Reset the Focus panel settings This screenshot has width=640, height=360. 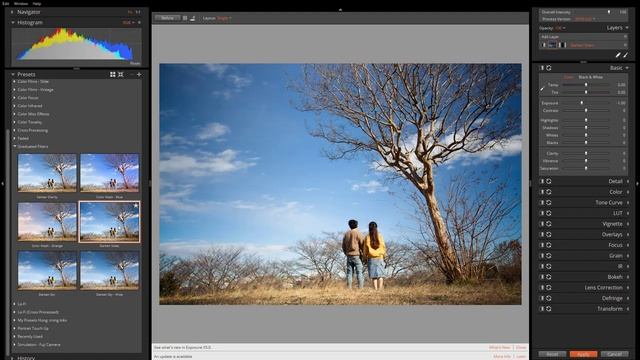549,245
